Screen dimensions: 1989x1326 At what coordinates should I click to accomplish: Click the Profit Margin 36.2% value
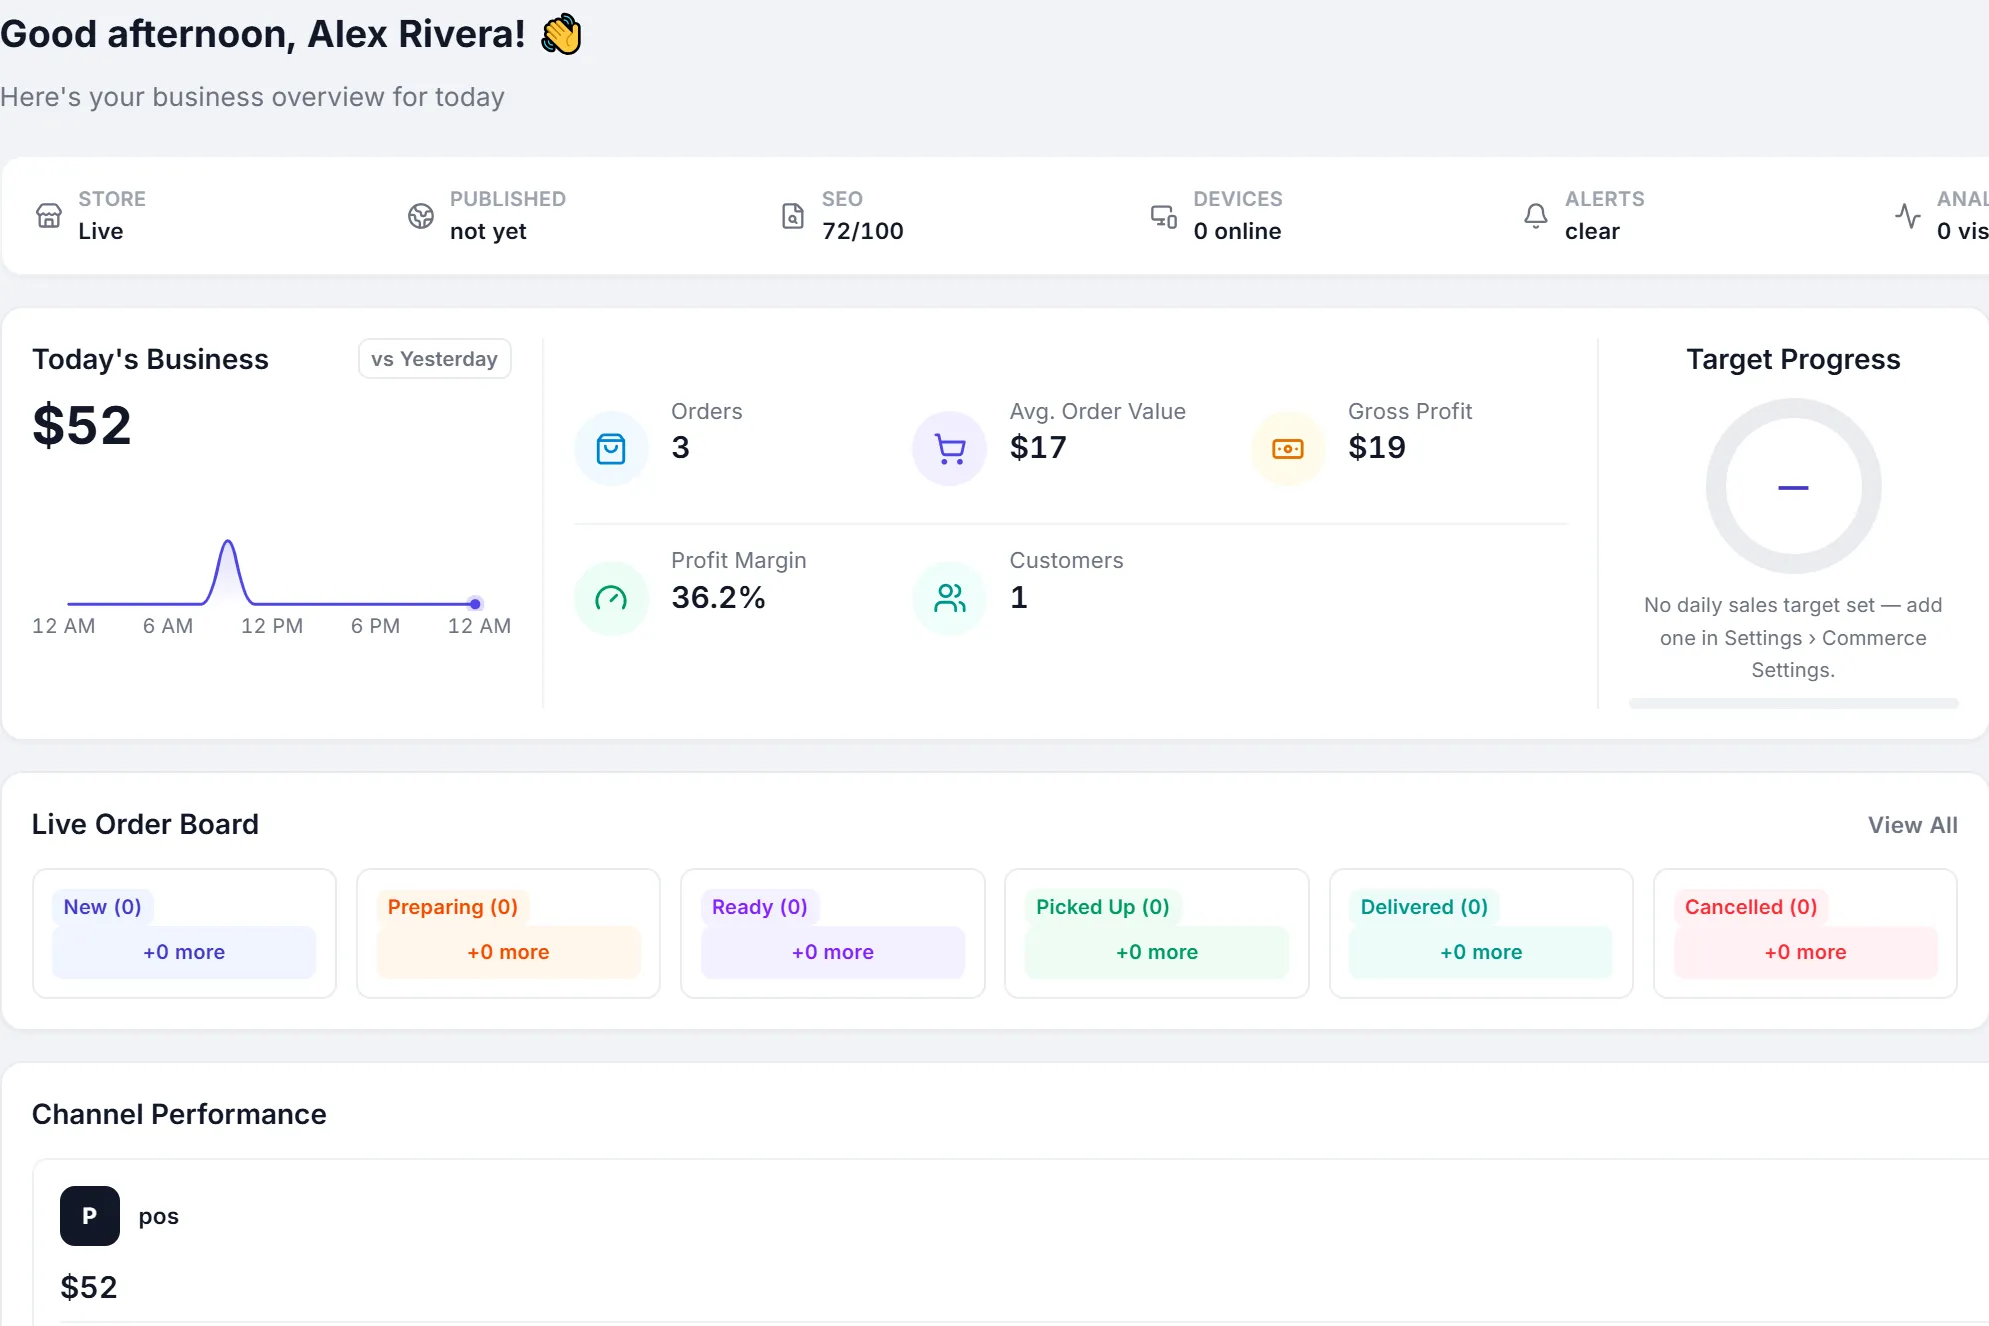point(718,598)
